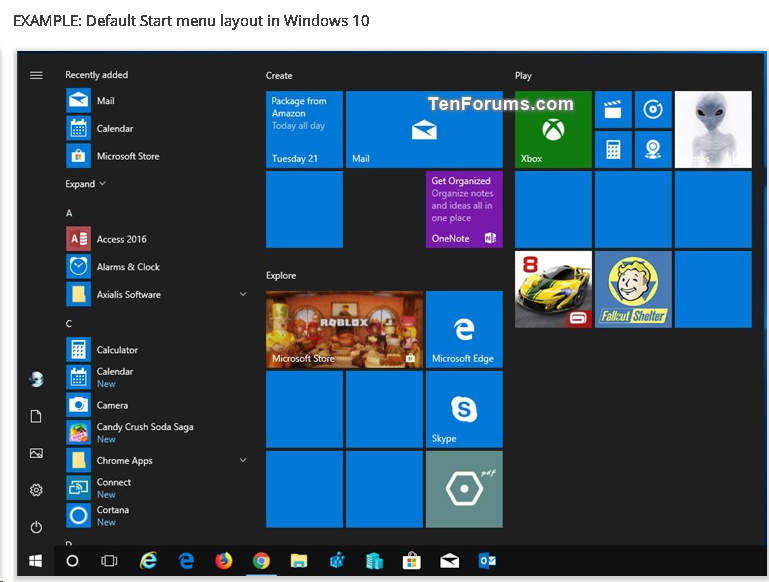
Task: Click Expand under Recently added
Action: point(85,184)
